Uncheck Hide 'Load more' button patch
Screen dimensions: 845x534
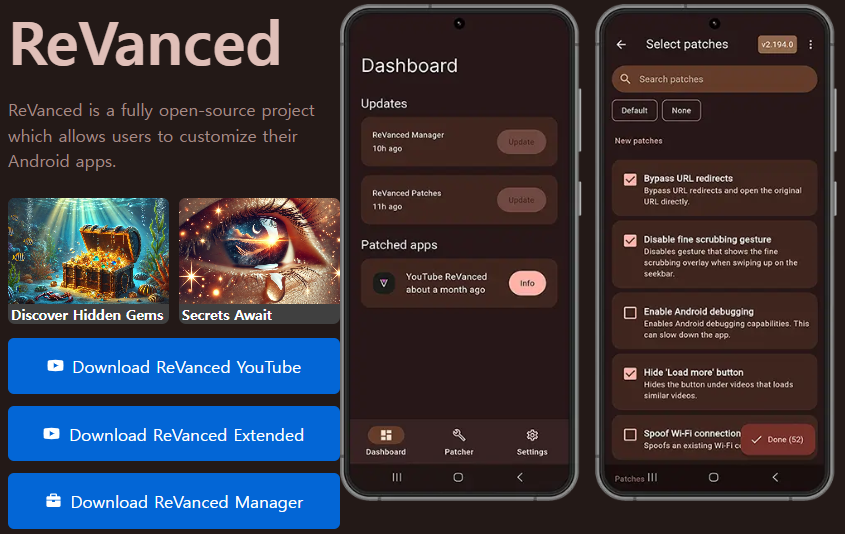click(630, 373)
